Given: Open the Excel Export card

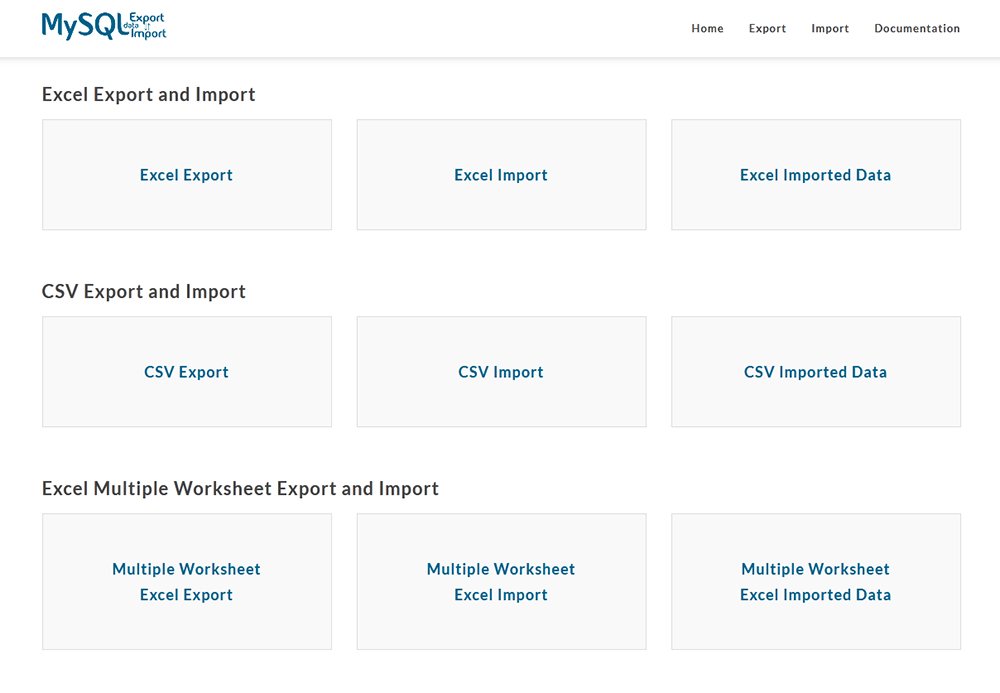Looking at the screenshot, I should (x=187, y=175).
